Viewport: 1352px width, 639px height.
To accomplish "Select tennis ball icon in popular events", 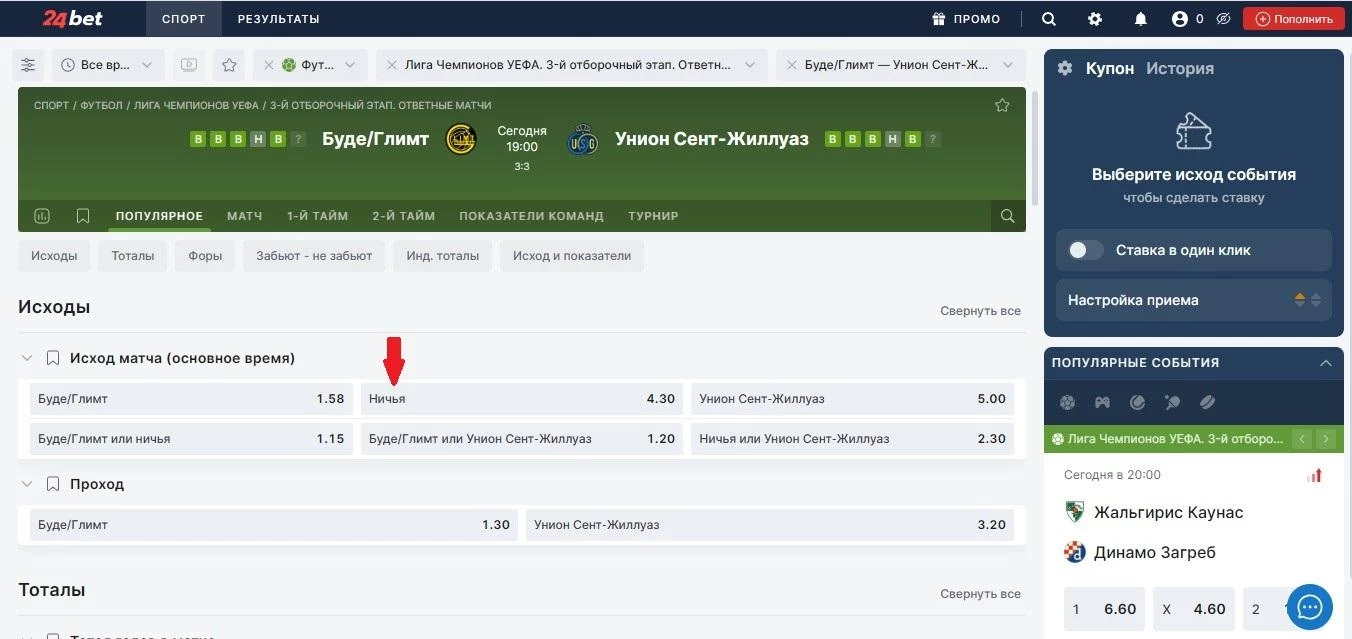I will tap(1137, 402).
